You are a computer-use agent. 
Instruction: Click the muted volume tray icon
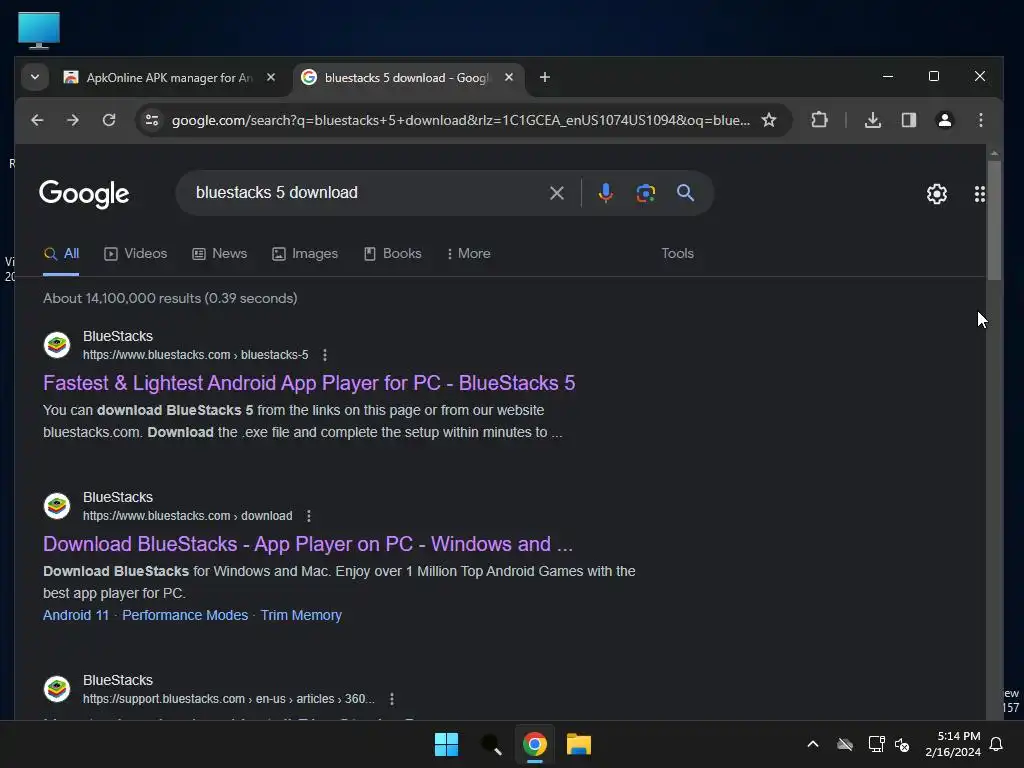902,744
